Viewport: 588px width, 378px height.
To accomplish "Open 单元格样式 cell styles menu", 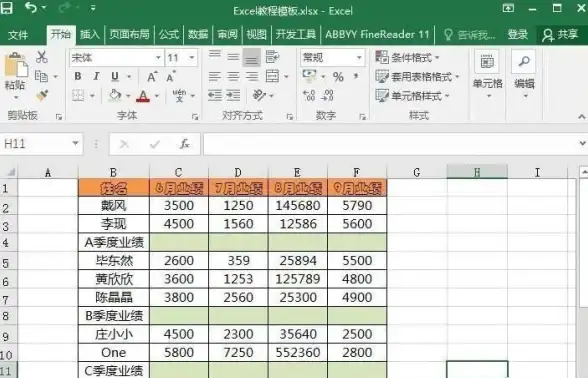I will tap(412, 96).
